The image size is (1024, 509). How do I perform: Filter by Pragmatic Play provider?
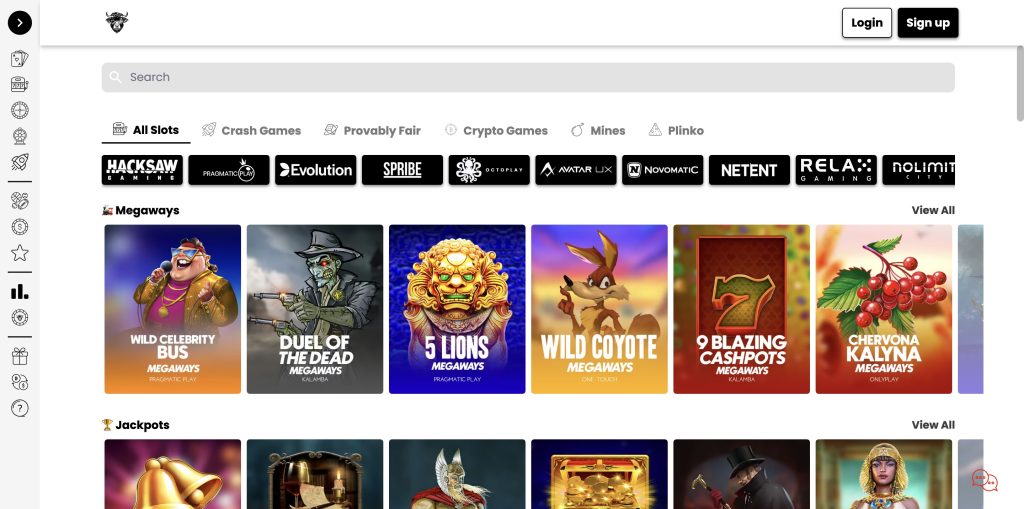[229, 170]
